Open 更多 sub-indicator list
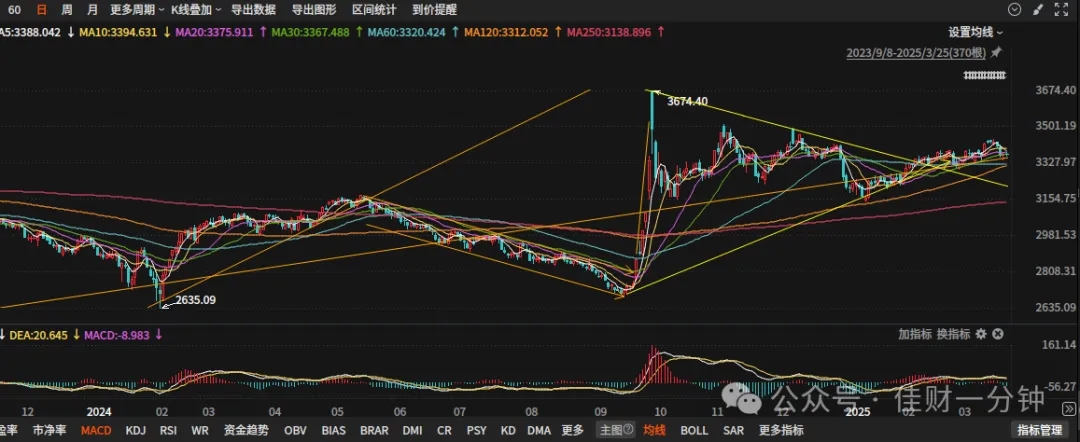 (572, 430)
